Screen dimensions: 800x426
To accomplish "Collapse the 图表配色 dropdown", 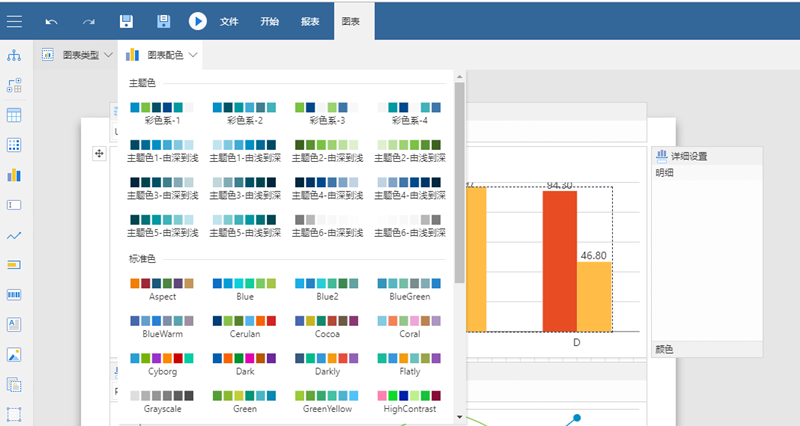I will 162,55.
